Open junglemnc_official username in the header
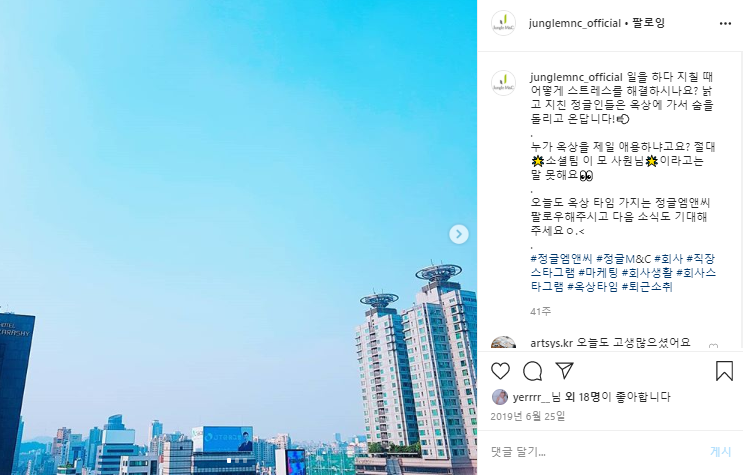The height and width of the screenshot is (475, 743). [575, 23]
